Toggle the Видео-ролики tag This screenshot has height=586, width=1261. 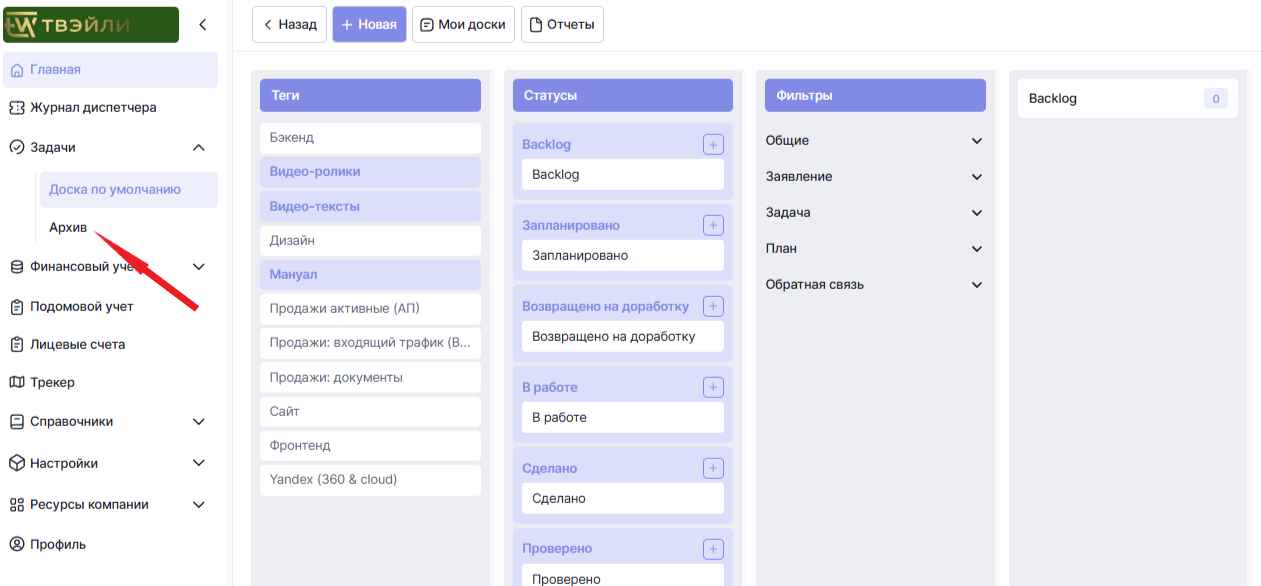coord(370,172)
